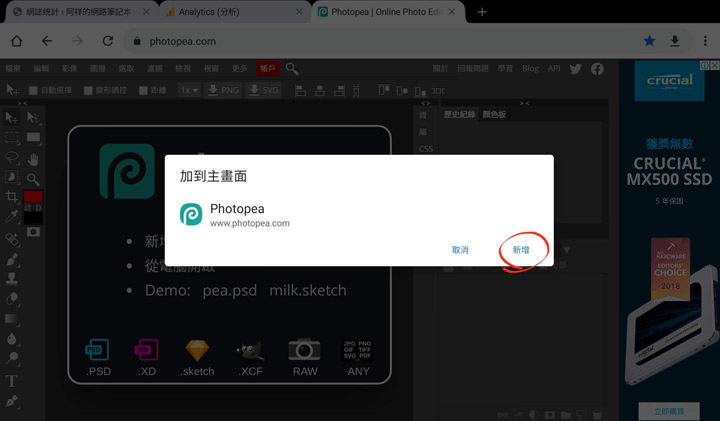Select the Crop tool
The height and width of the screenshot is (421, 720).
click(x=11, y=197)
